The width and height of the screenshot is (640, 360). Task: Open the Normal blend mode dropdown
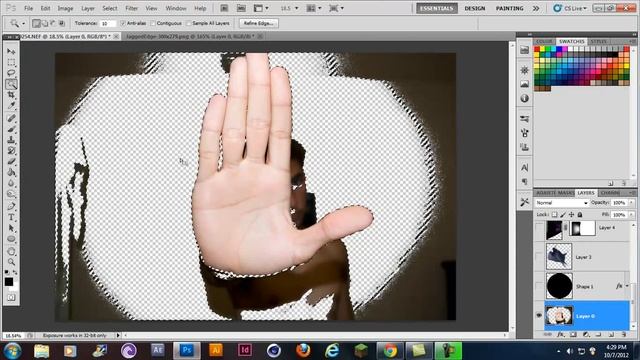coord(562,203)
